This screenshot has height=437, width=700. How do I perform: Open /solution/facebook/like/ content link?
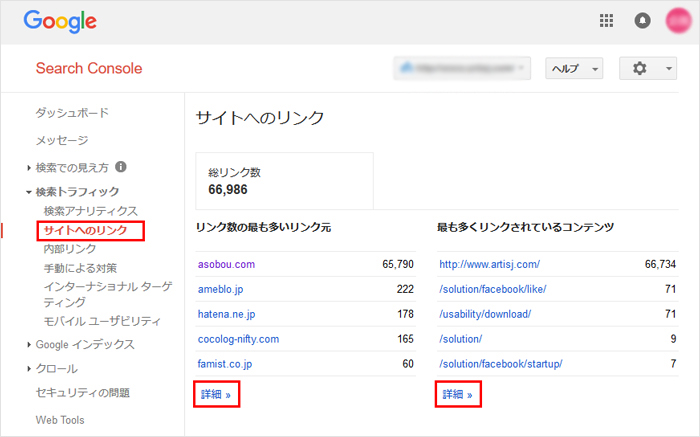pos(493,289)
